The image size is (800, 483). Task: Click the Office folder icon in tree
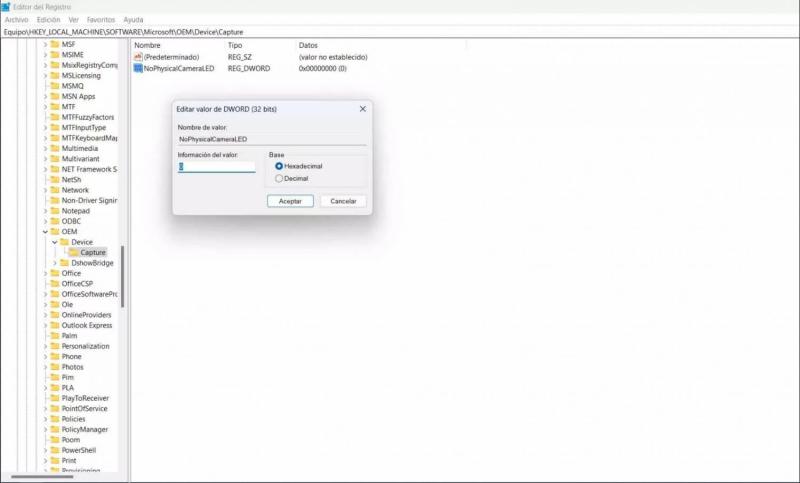54,273
